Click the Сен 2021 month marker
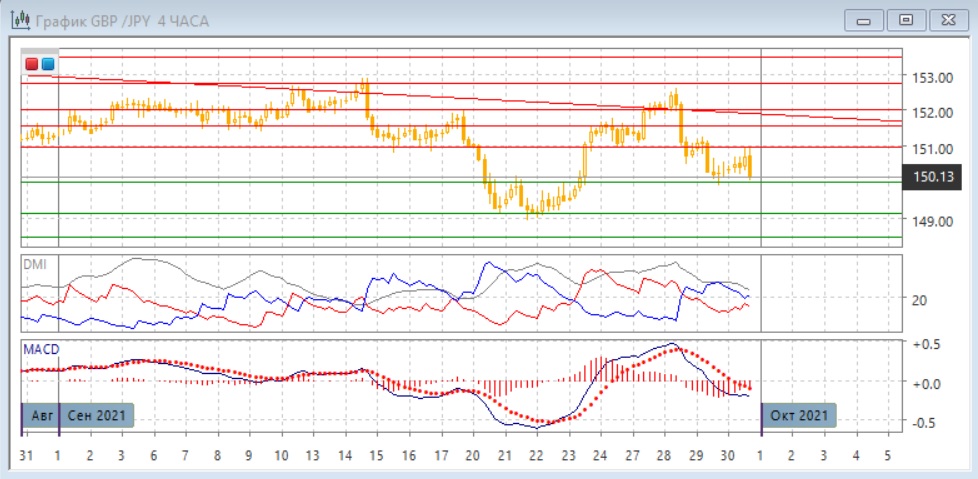Screen dimensions: 978x479 pyautogui.click(x=96, y=415)
